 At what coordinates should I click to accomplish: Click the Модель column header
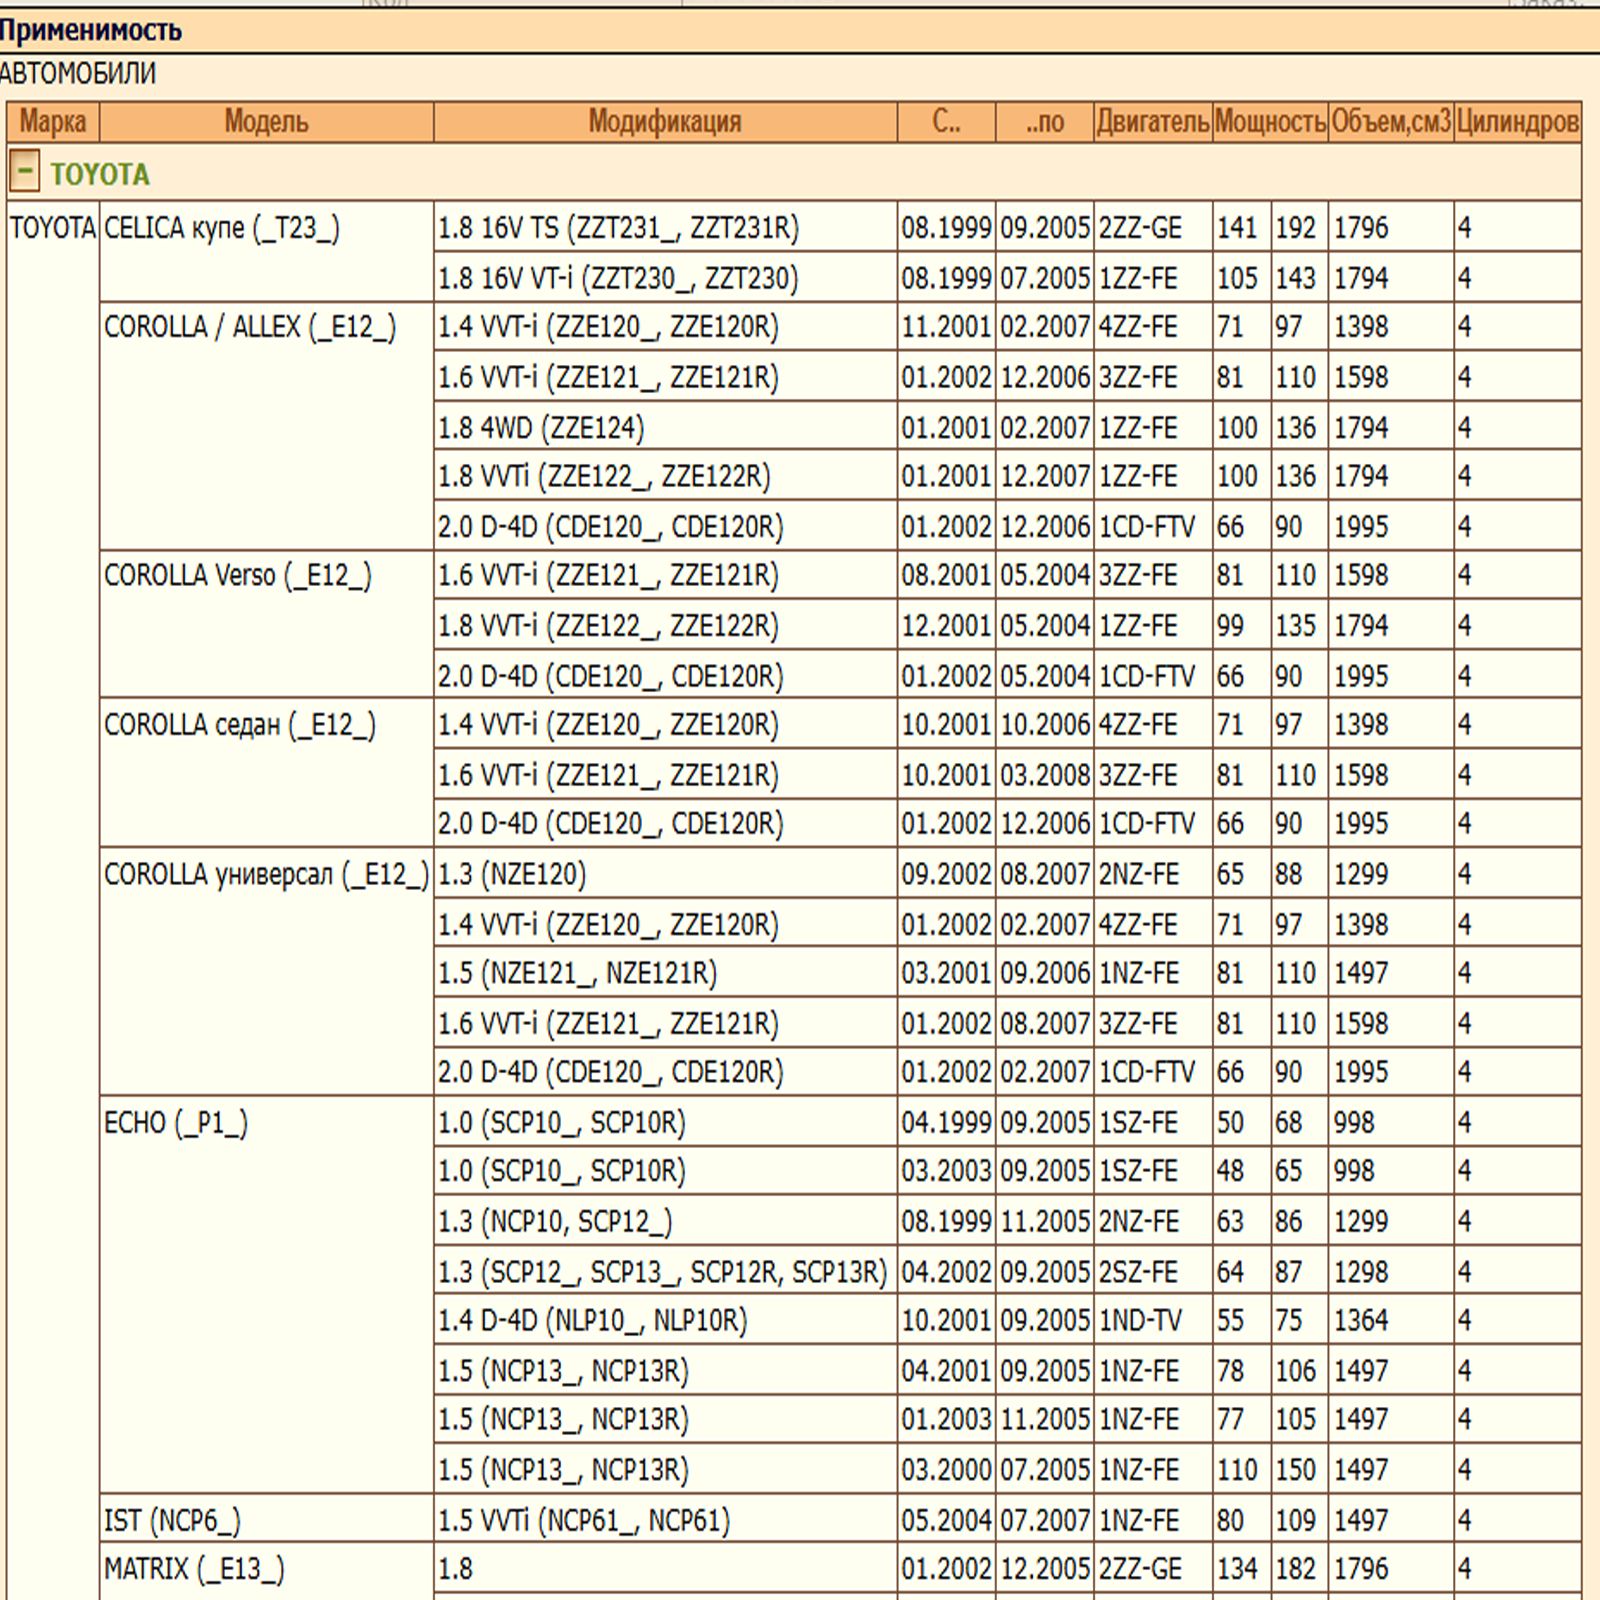pos(266,122)
